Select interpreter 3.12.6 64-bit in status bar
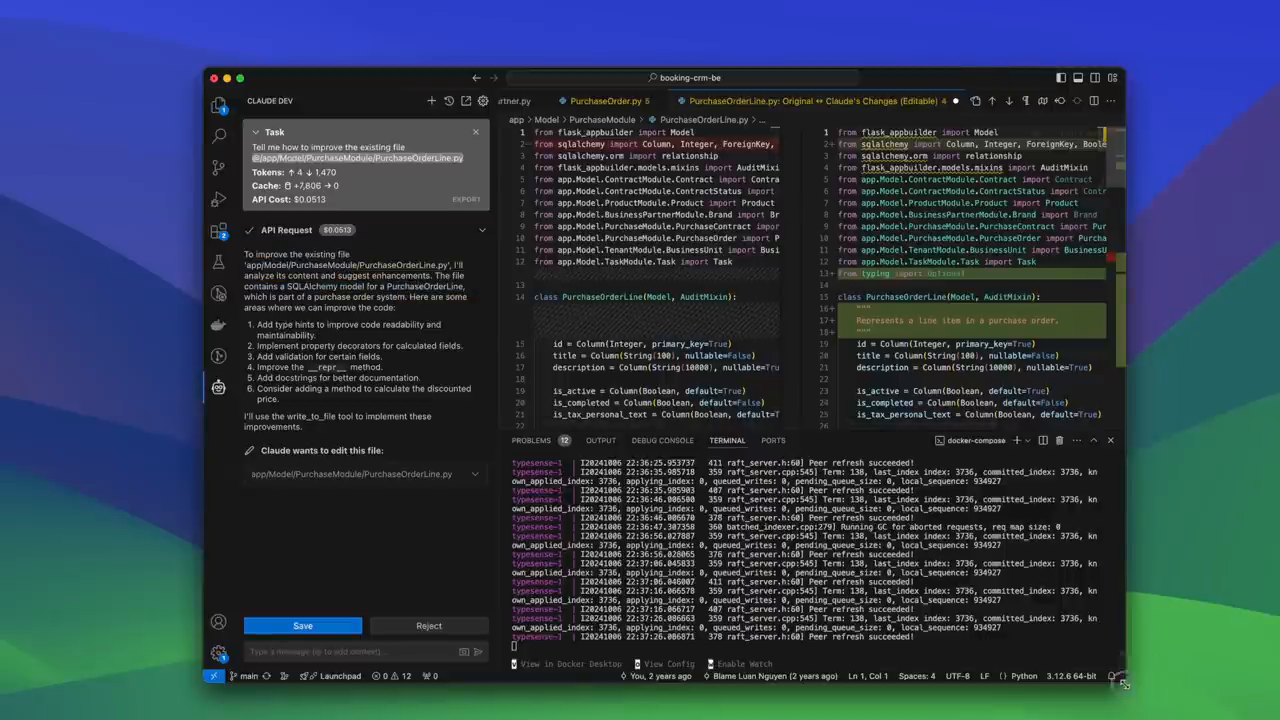Viewport: 1280px width, 720px height. click(x=1071, y=676)
